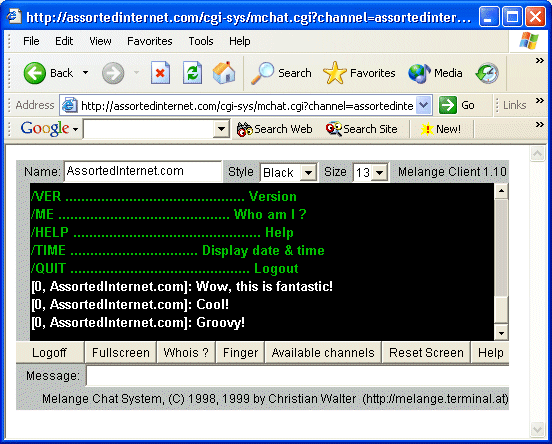Click the '/QUIT' Logout command line
Screen dimensions: 552x444
point(164,269)
